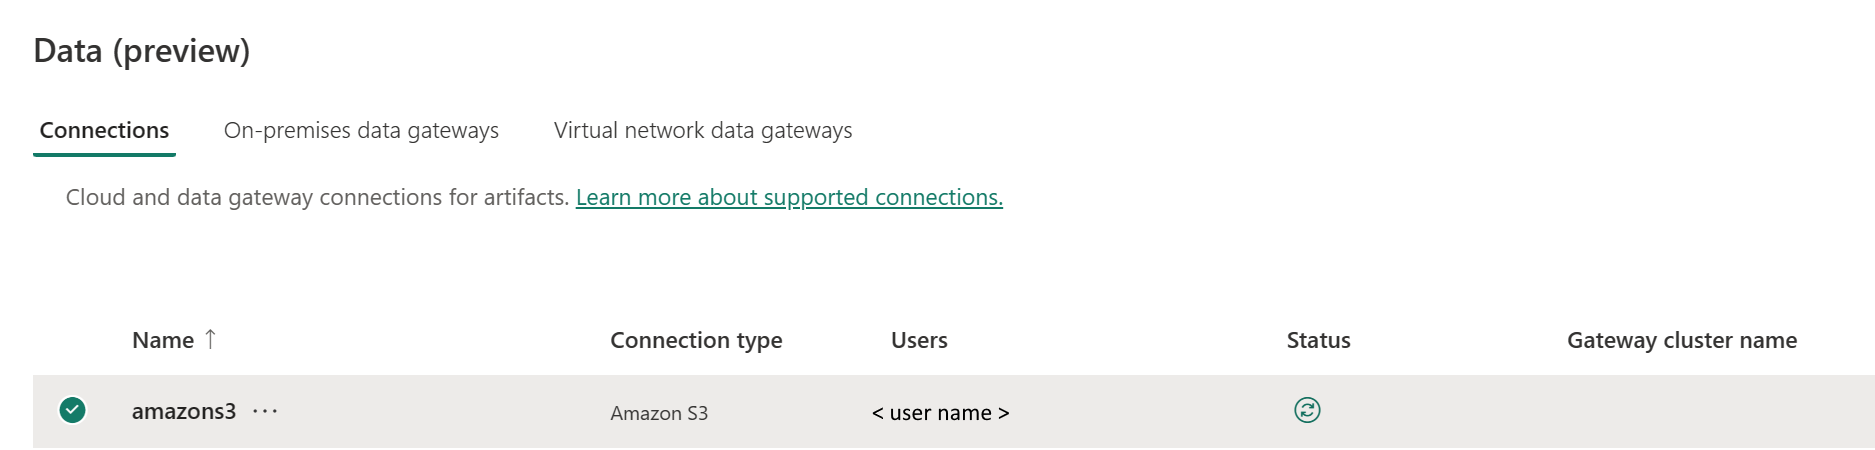Toggle the amazons3 row selection checkmark
The width and height of the screenshot is (1875, 450).
[72, 410]
